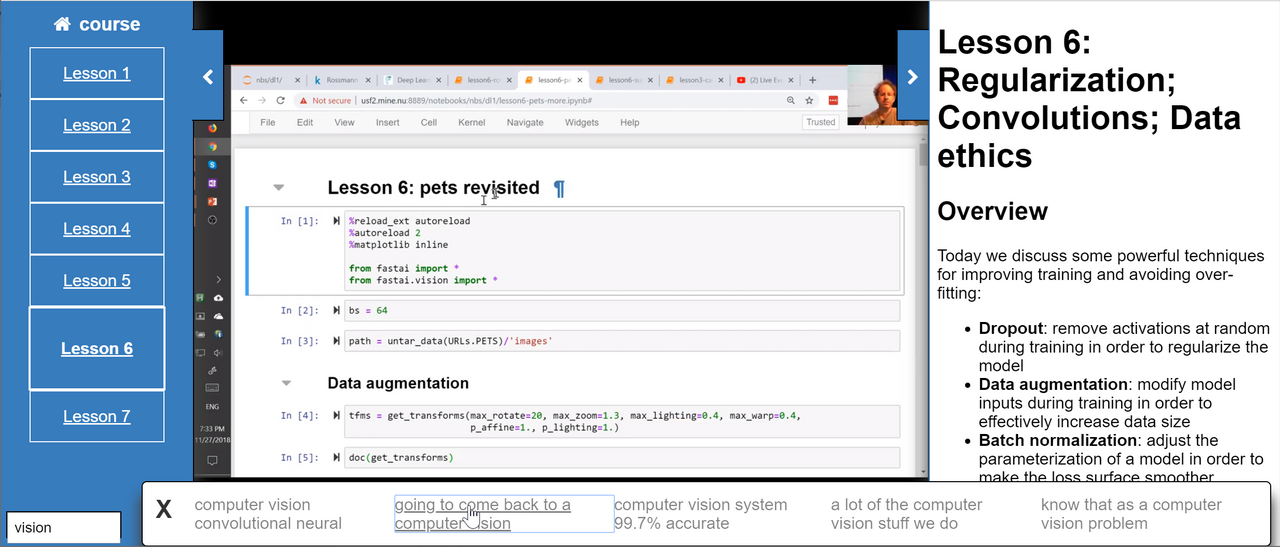Collapse sidebar with the left chevron arrow
This screenshot has width=1280, height=547.
[x=208, y=77]
